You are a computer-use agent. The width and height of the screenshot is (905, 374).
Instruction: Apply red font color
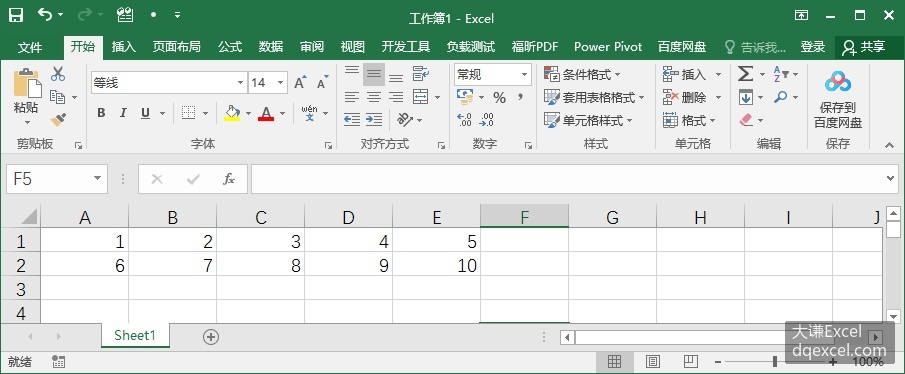266,113
